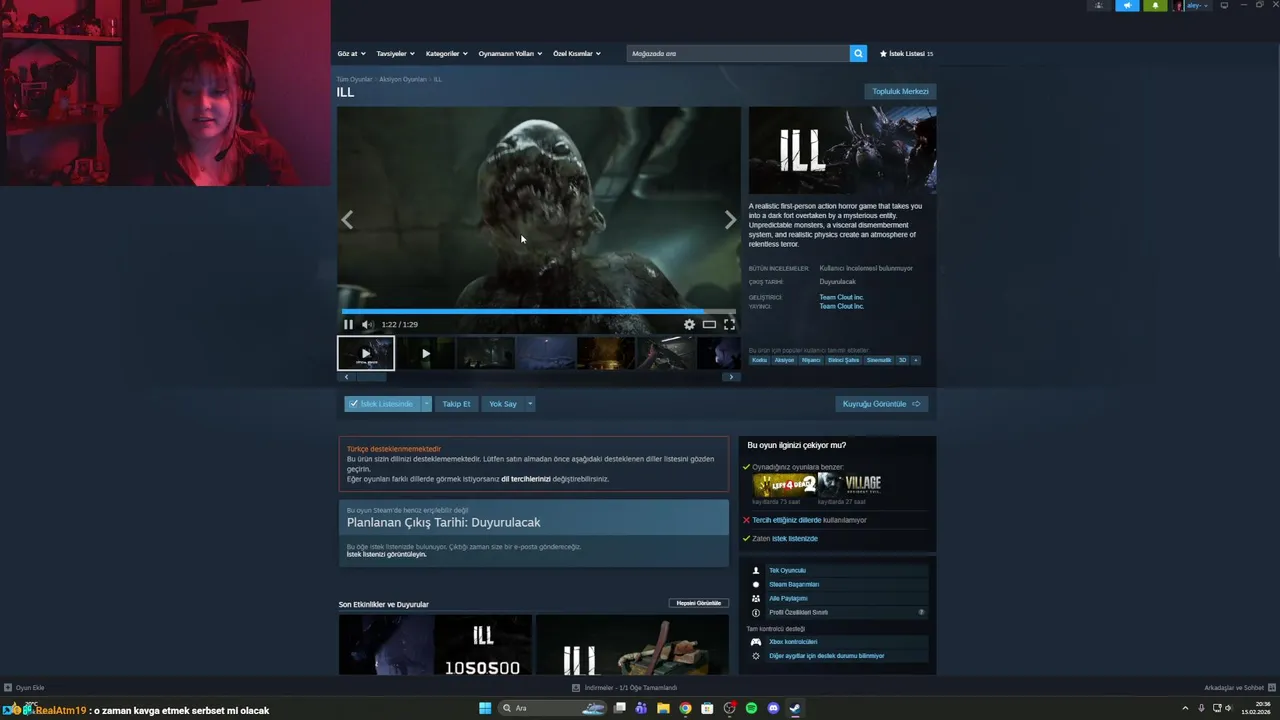Click the store search magnifier button
1280x720 pixels.
point(858,53)
